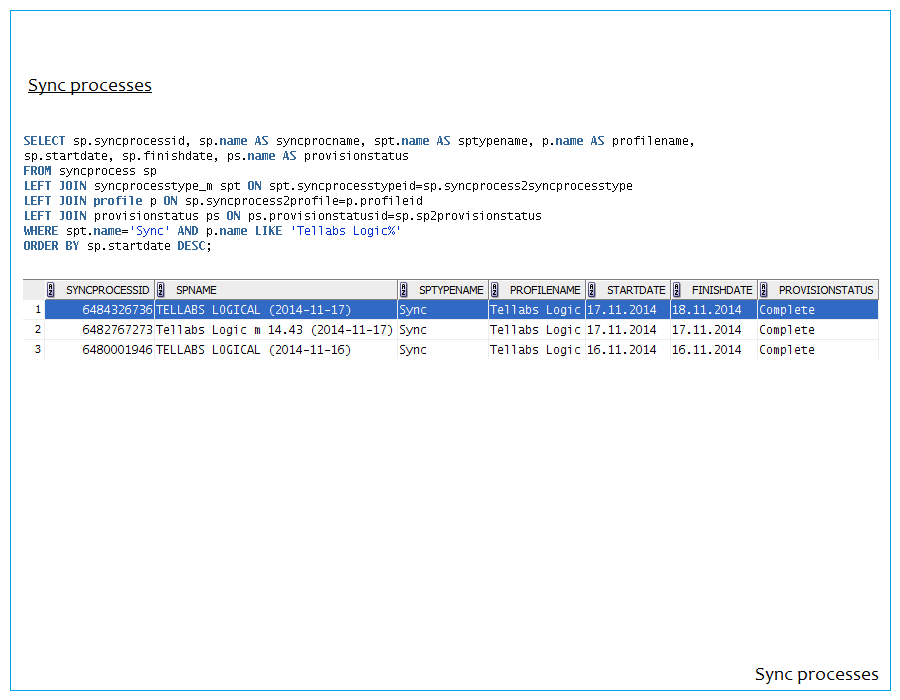
Task: Click the ORDER BY line in the SQL query
Action: point(117,246)
